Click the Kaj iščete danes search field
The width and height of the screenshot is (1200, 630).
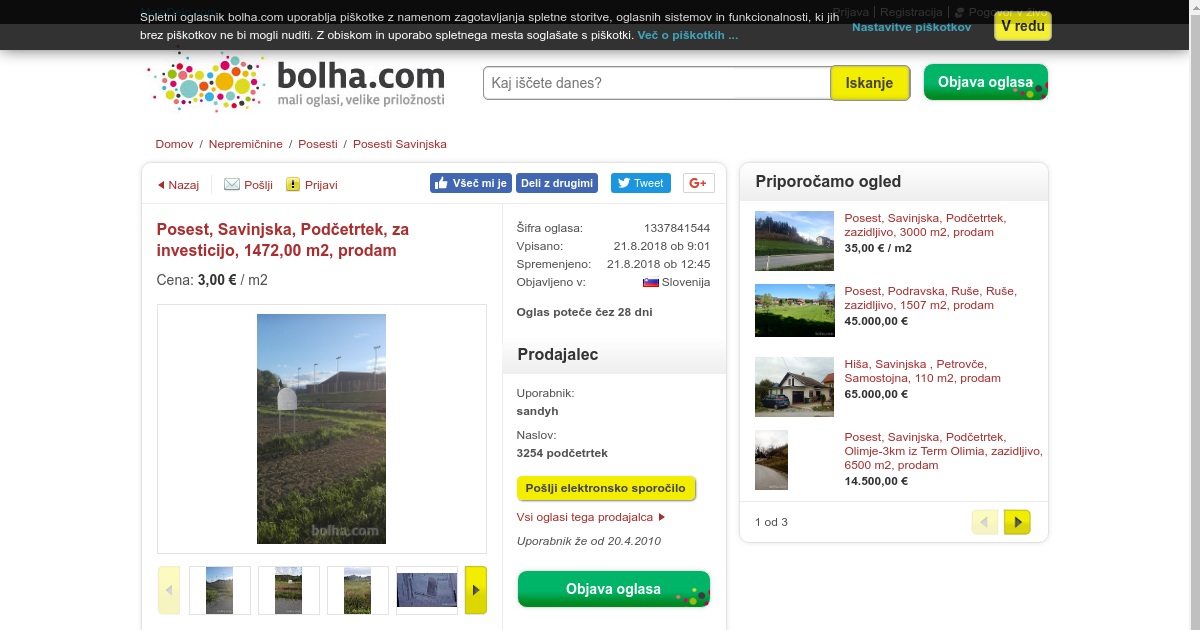(x=657, y=83)
